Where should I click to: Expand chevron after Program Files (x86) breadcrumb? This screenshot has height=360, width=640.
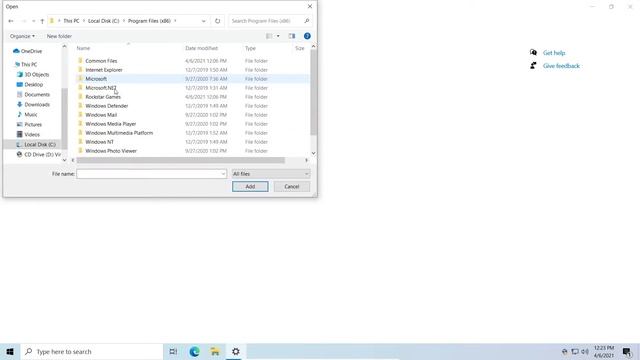175,21
